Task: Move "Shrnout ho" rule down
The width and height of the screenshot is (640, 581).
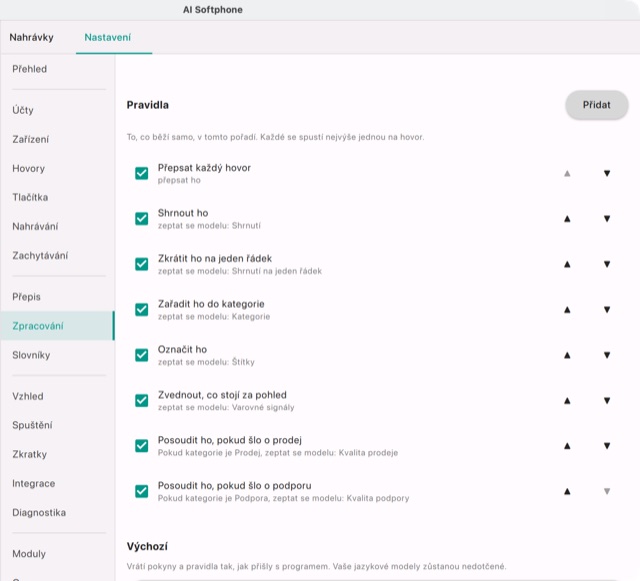Action: pyautogui.click(x=607, y=219)
